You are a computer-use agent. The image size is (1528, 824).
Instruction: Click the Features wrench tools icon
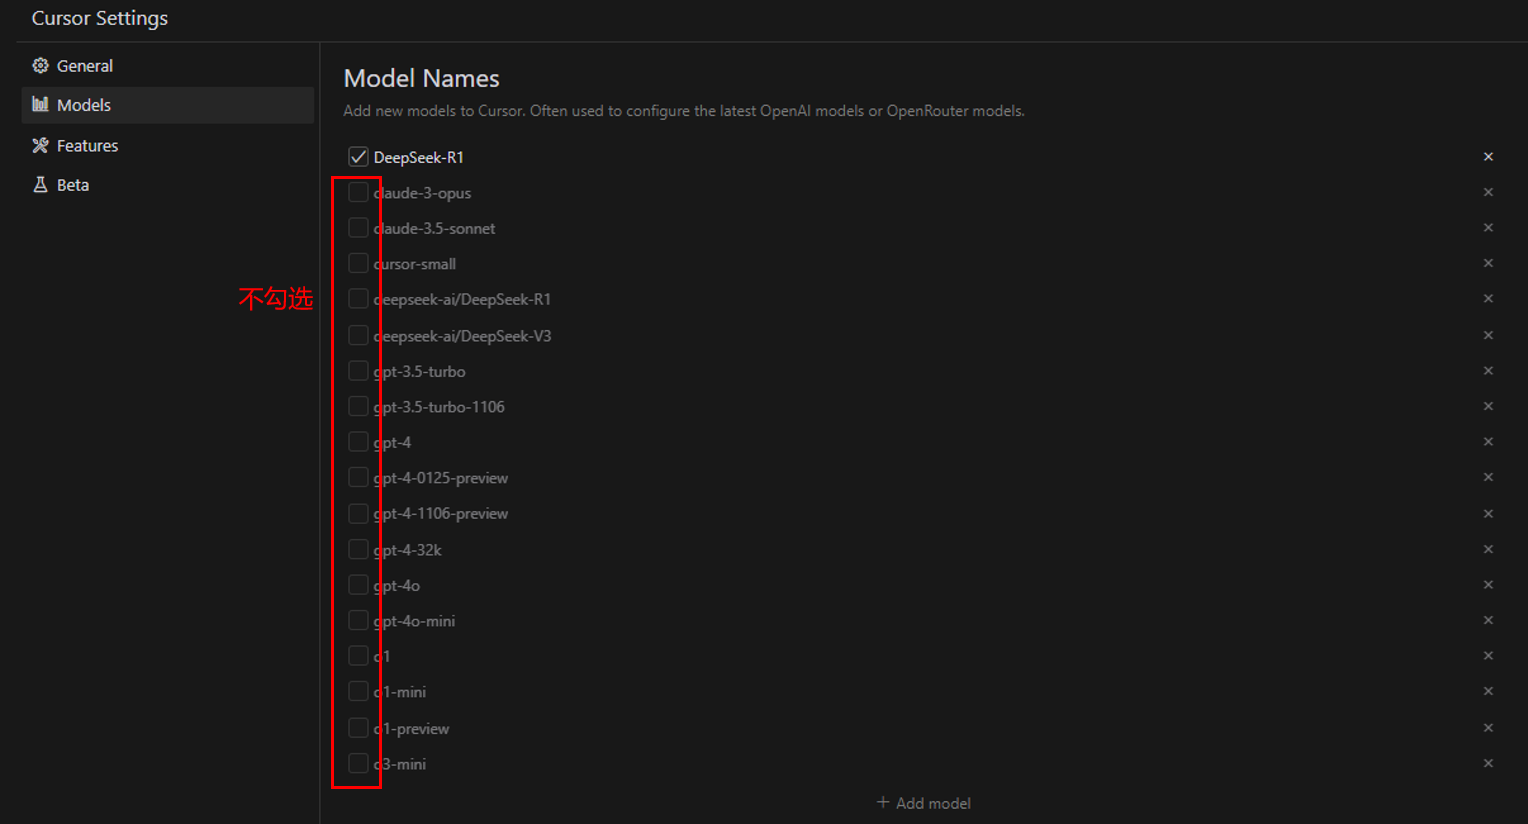pyautogui.click(x=40, y=146)
